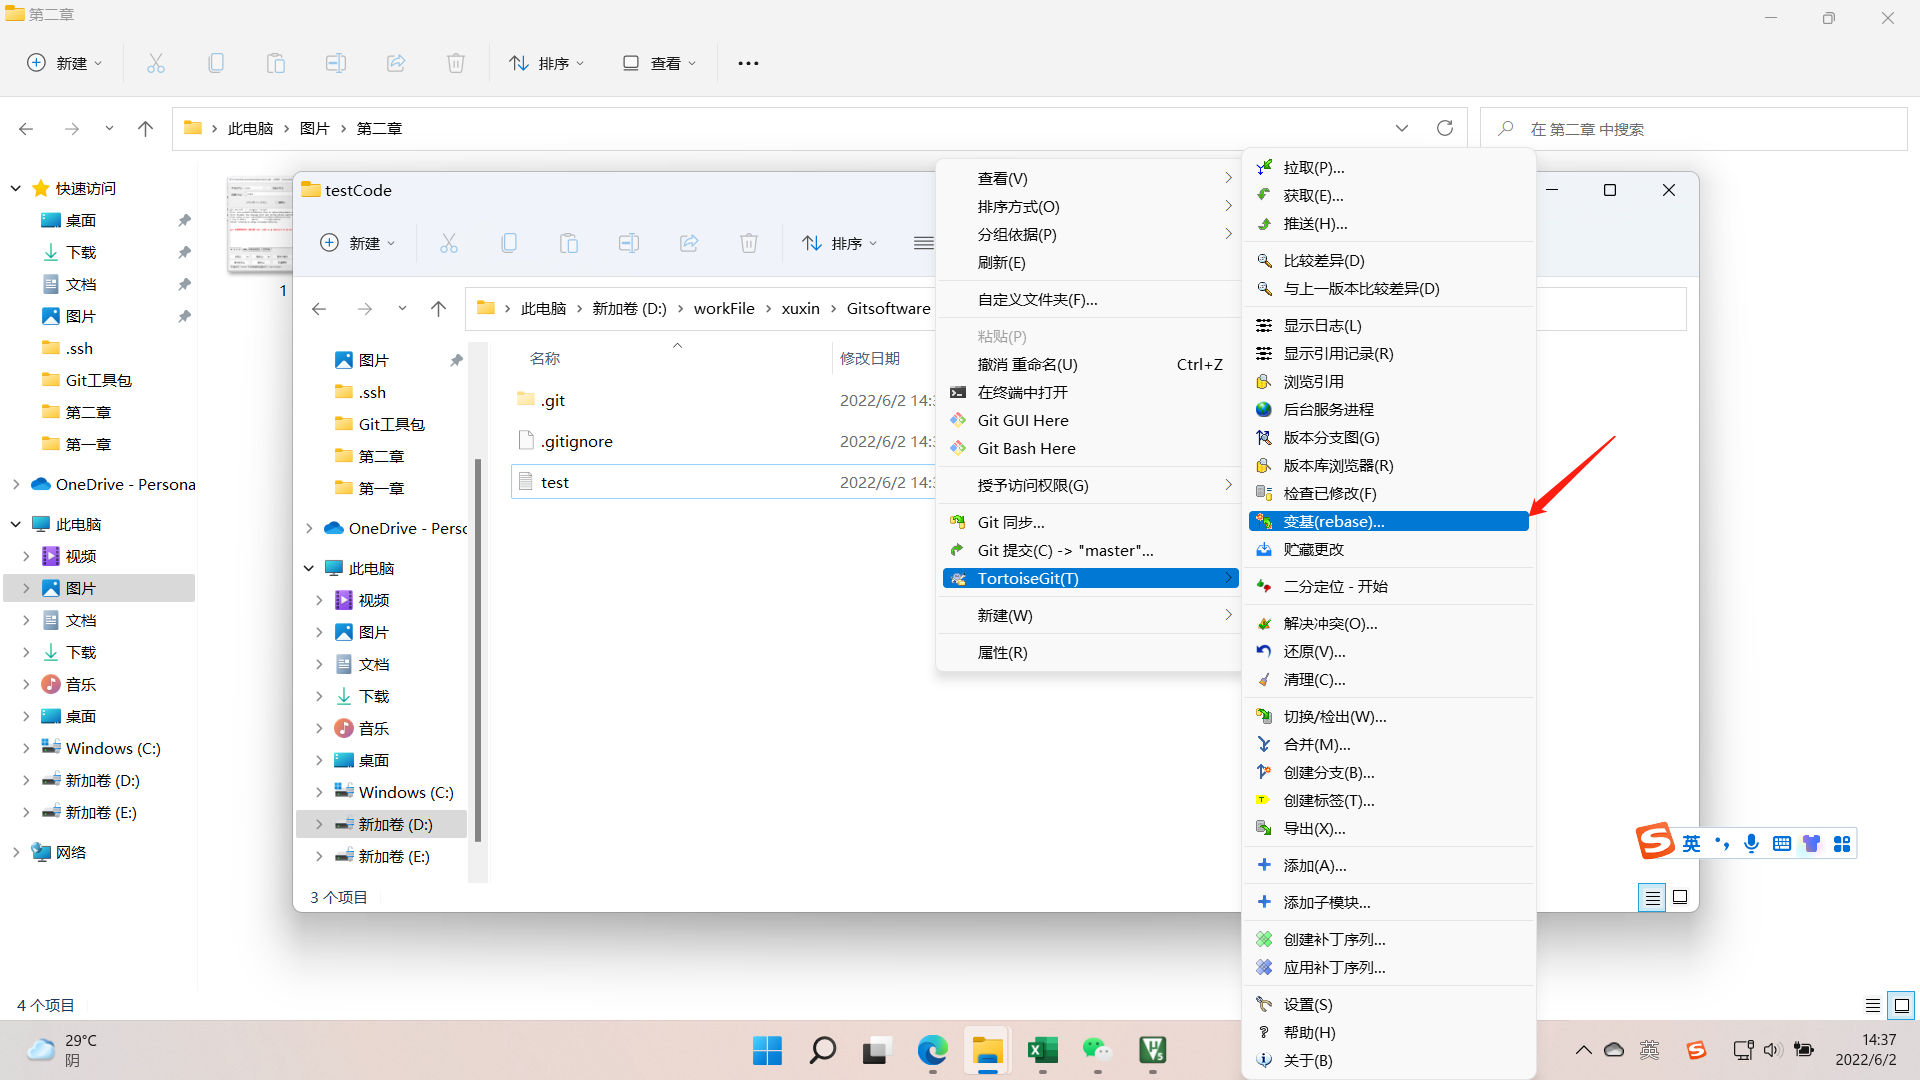The height and width of the screenshot is (1080, 1920).
Task: Show hidden system tray icons
Action: click(x=1584, y=1050)
